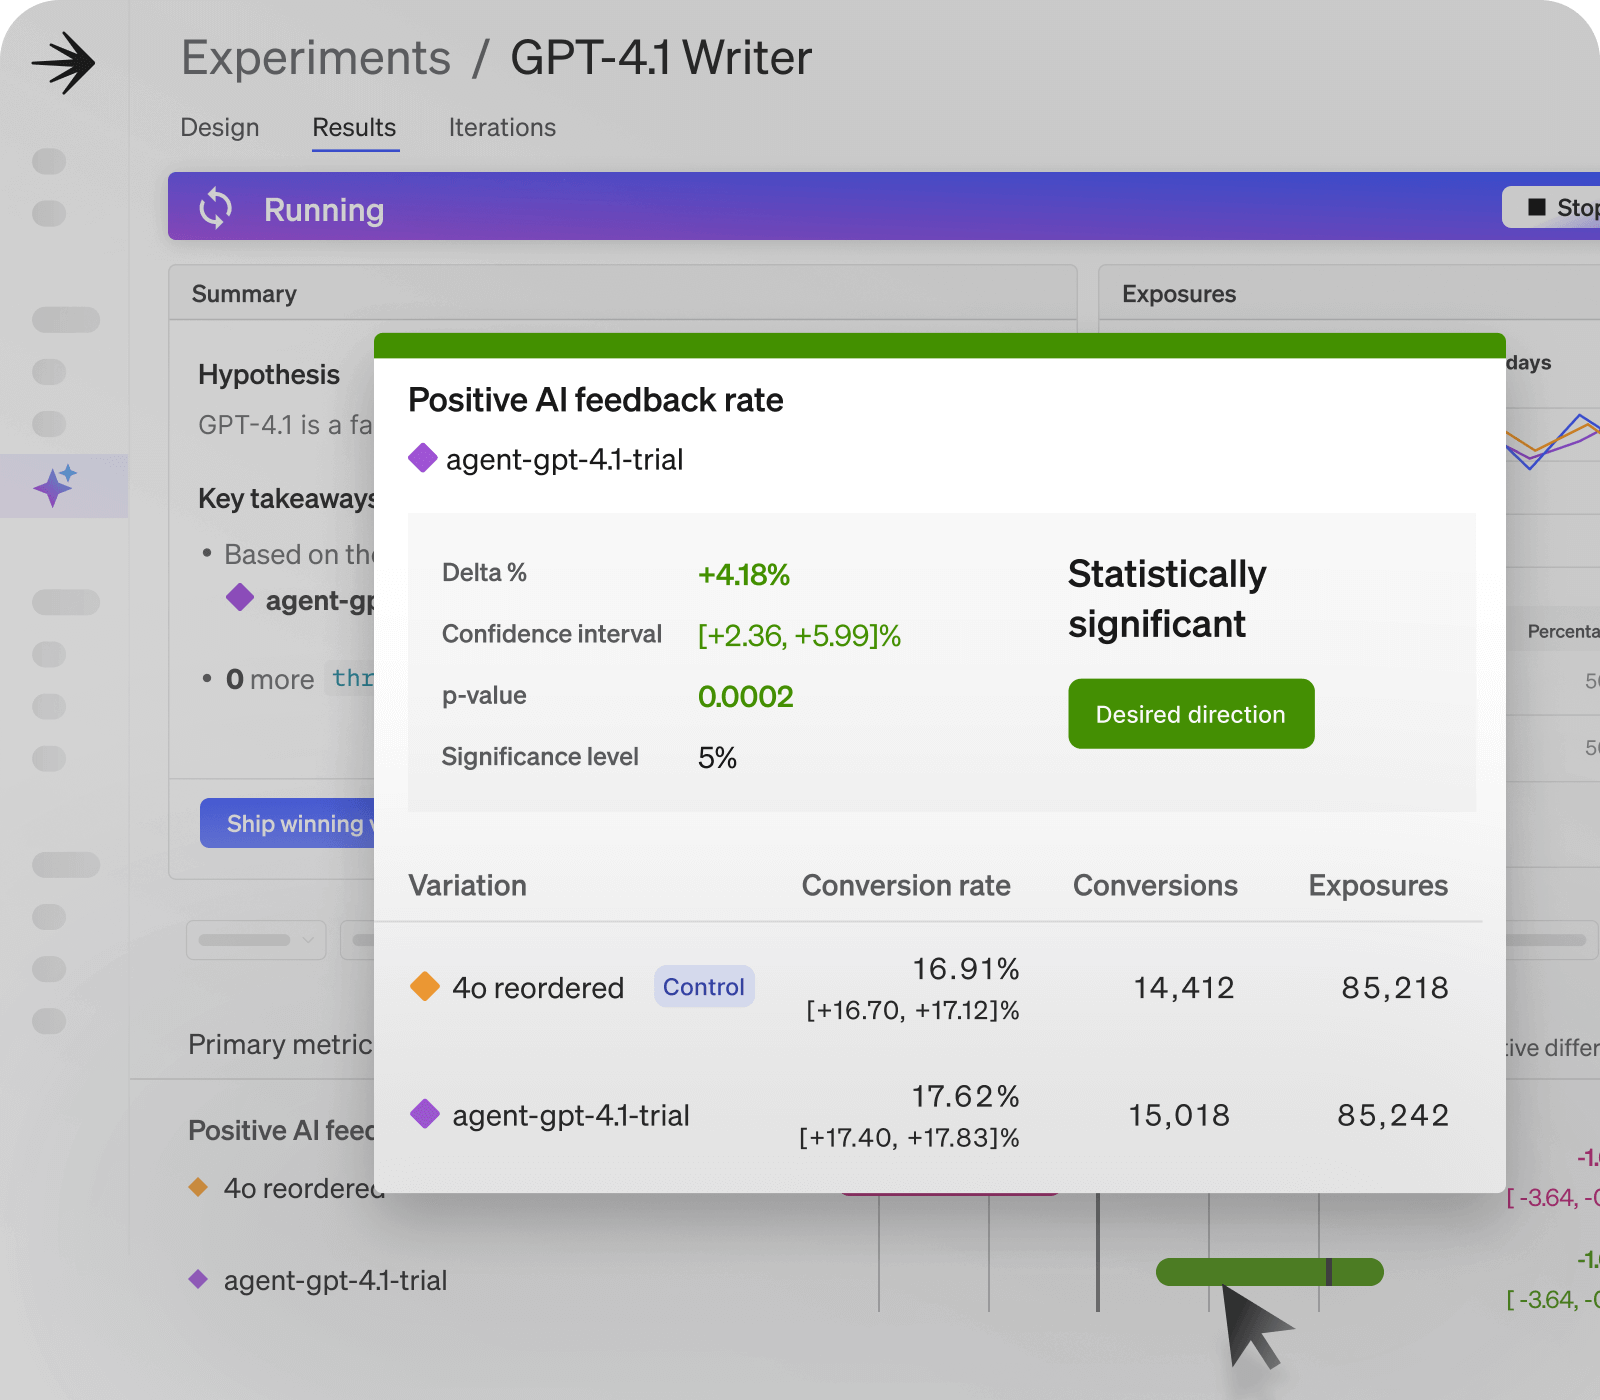The image size is (1600, 1400).
Task: Click purple diamond in agent-gpt-4.1-trial table row
Action: coord(425,1113)
